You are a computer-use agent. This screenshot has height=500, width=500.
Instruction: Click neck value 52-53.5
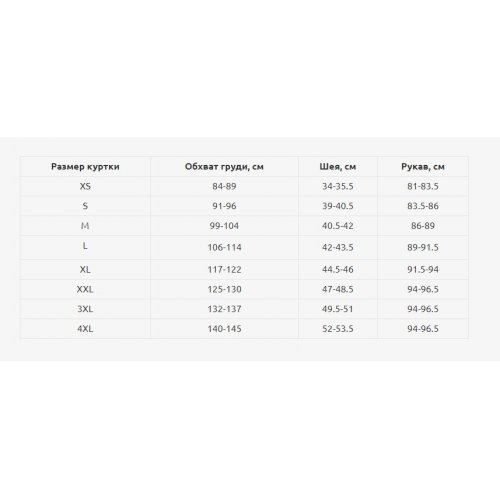(x=338, y=329)
